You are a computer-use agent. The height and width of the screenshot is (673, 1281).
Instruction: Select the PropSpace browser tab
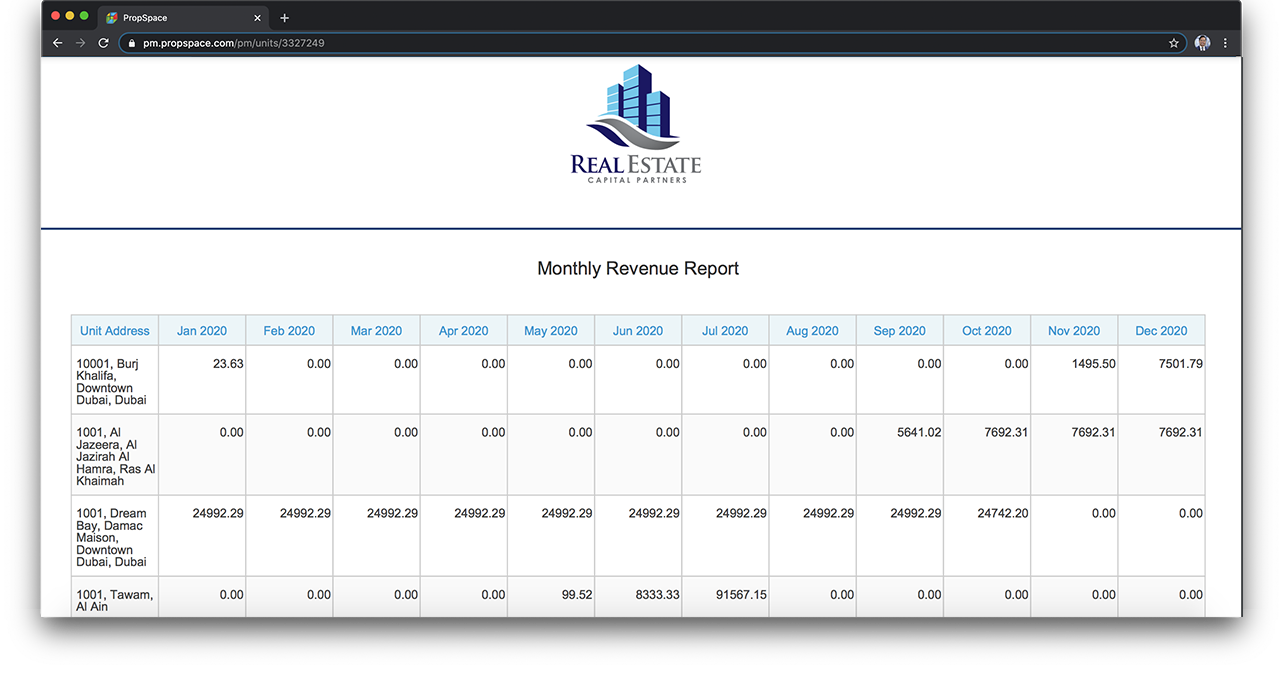tap(183, 18)
